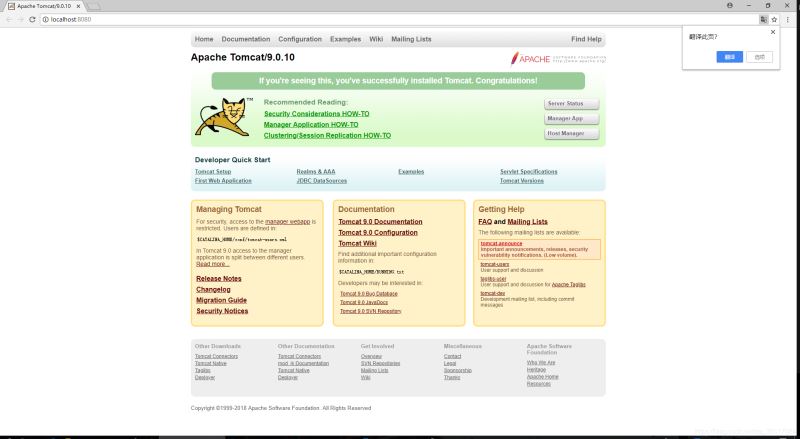Open Security Considerations HOW-TO link
The height and width of the screenshot is (439, 800).
[316, 114]
